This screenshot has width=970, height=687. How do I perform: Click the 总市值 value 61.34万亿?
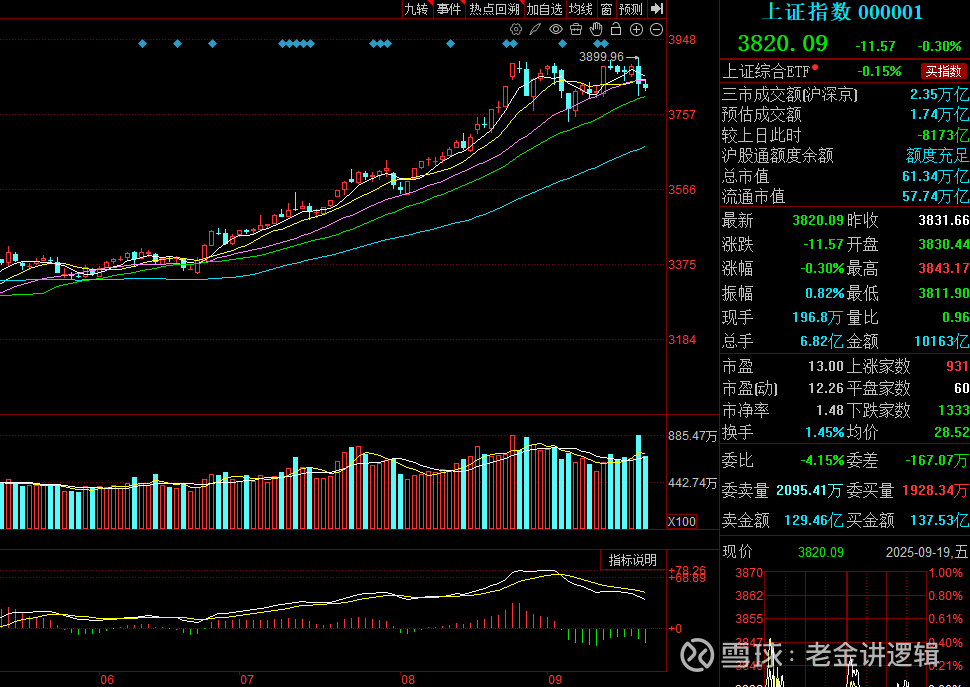click(x=935, y=176)
